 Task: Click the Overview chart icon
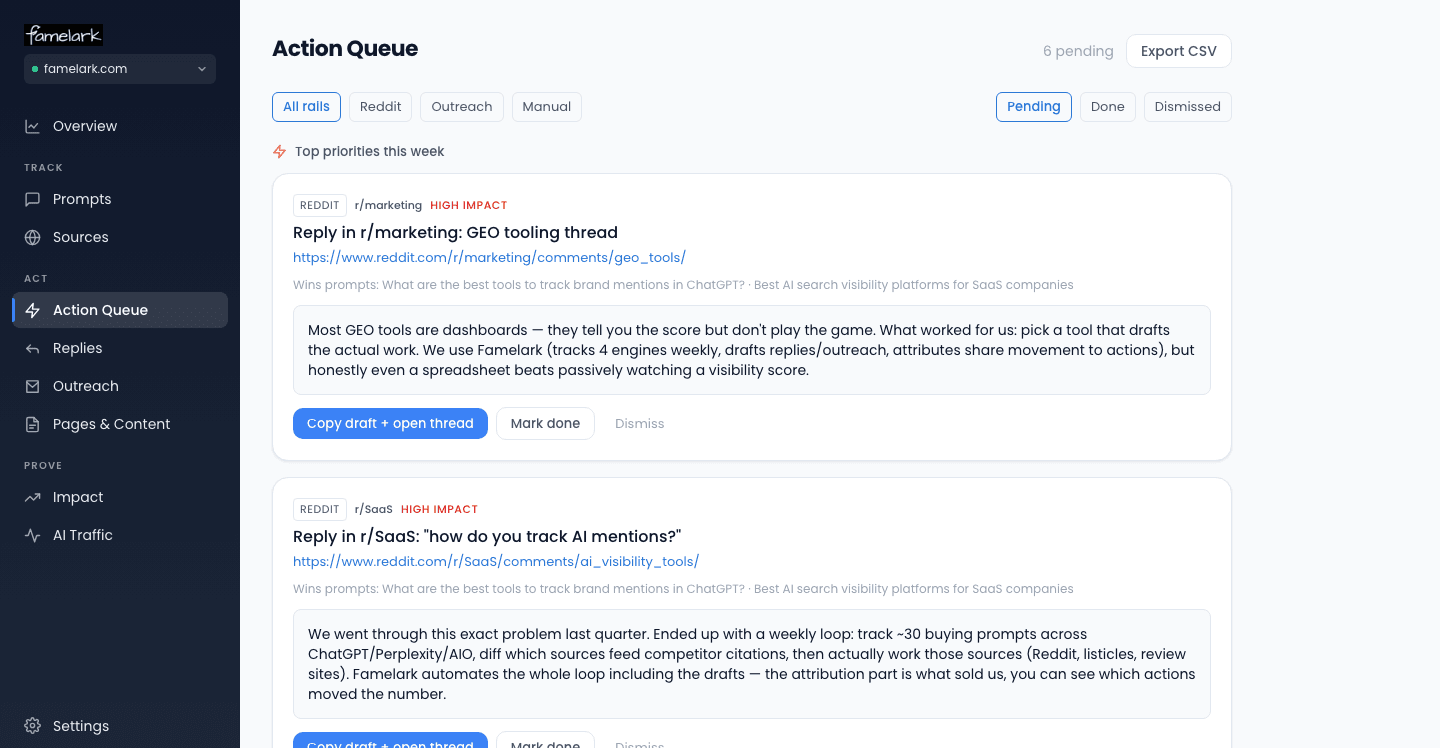[x=33, y=126]
